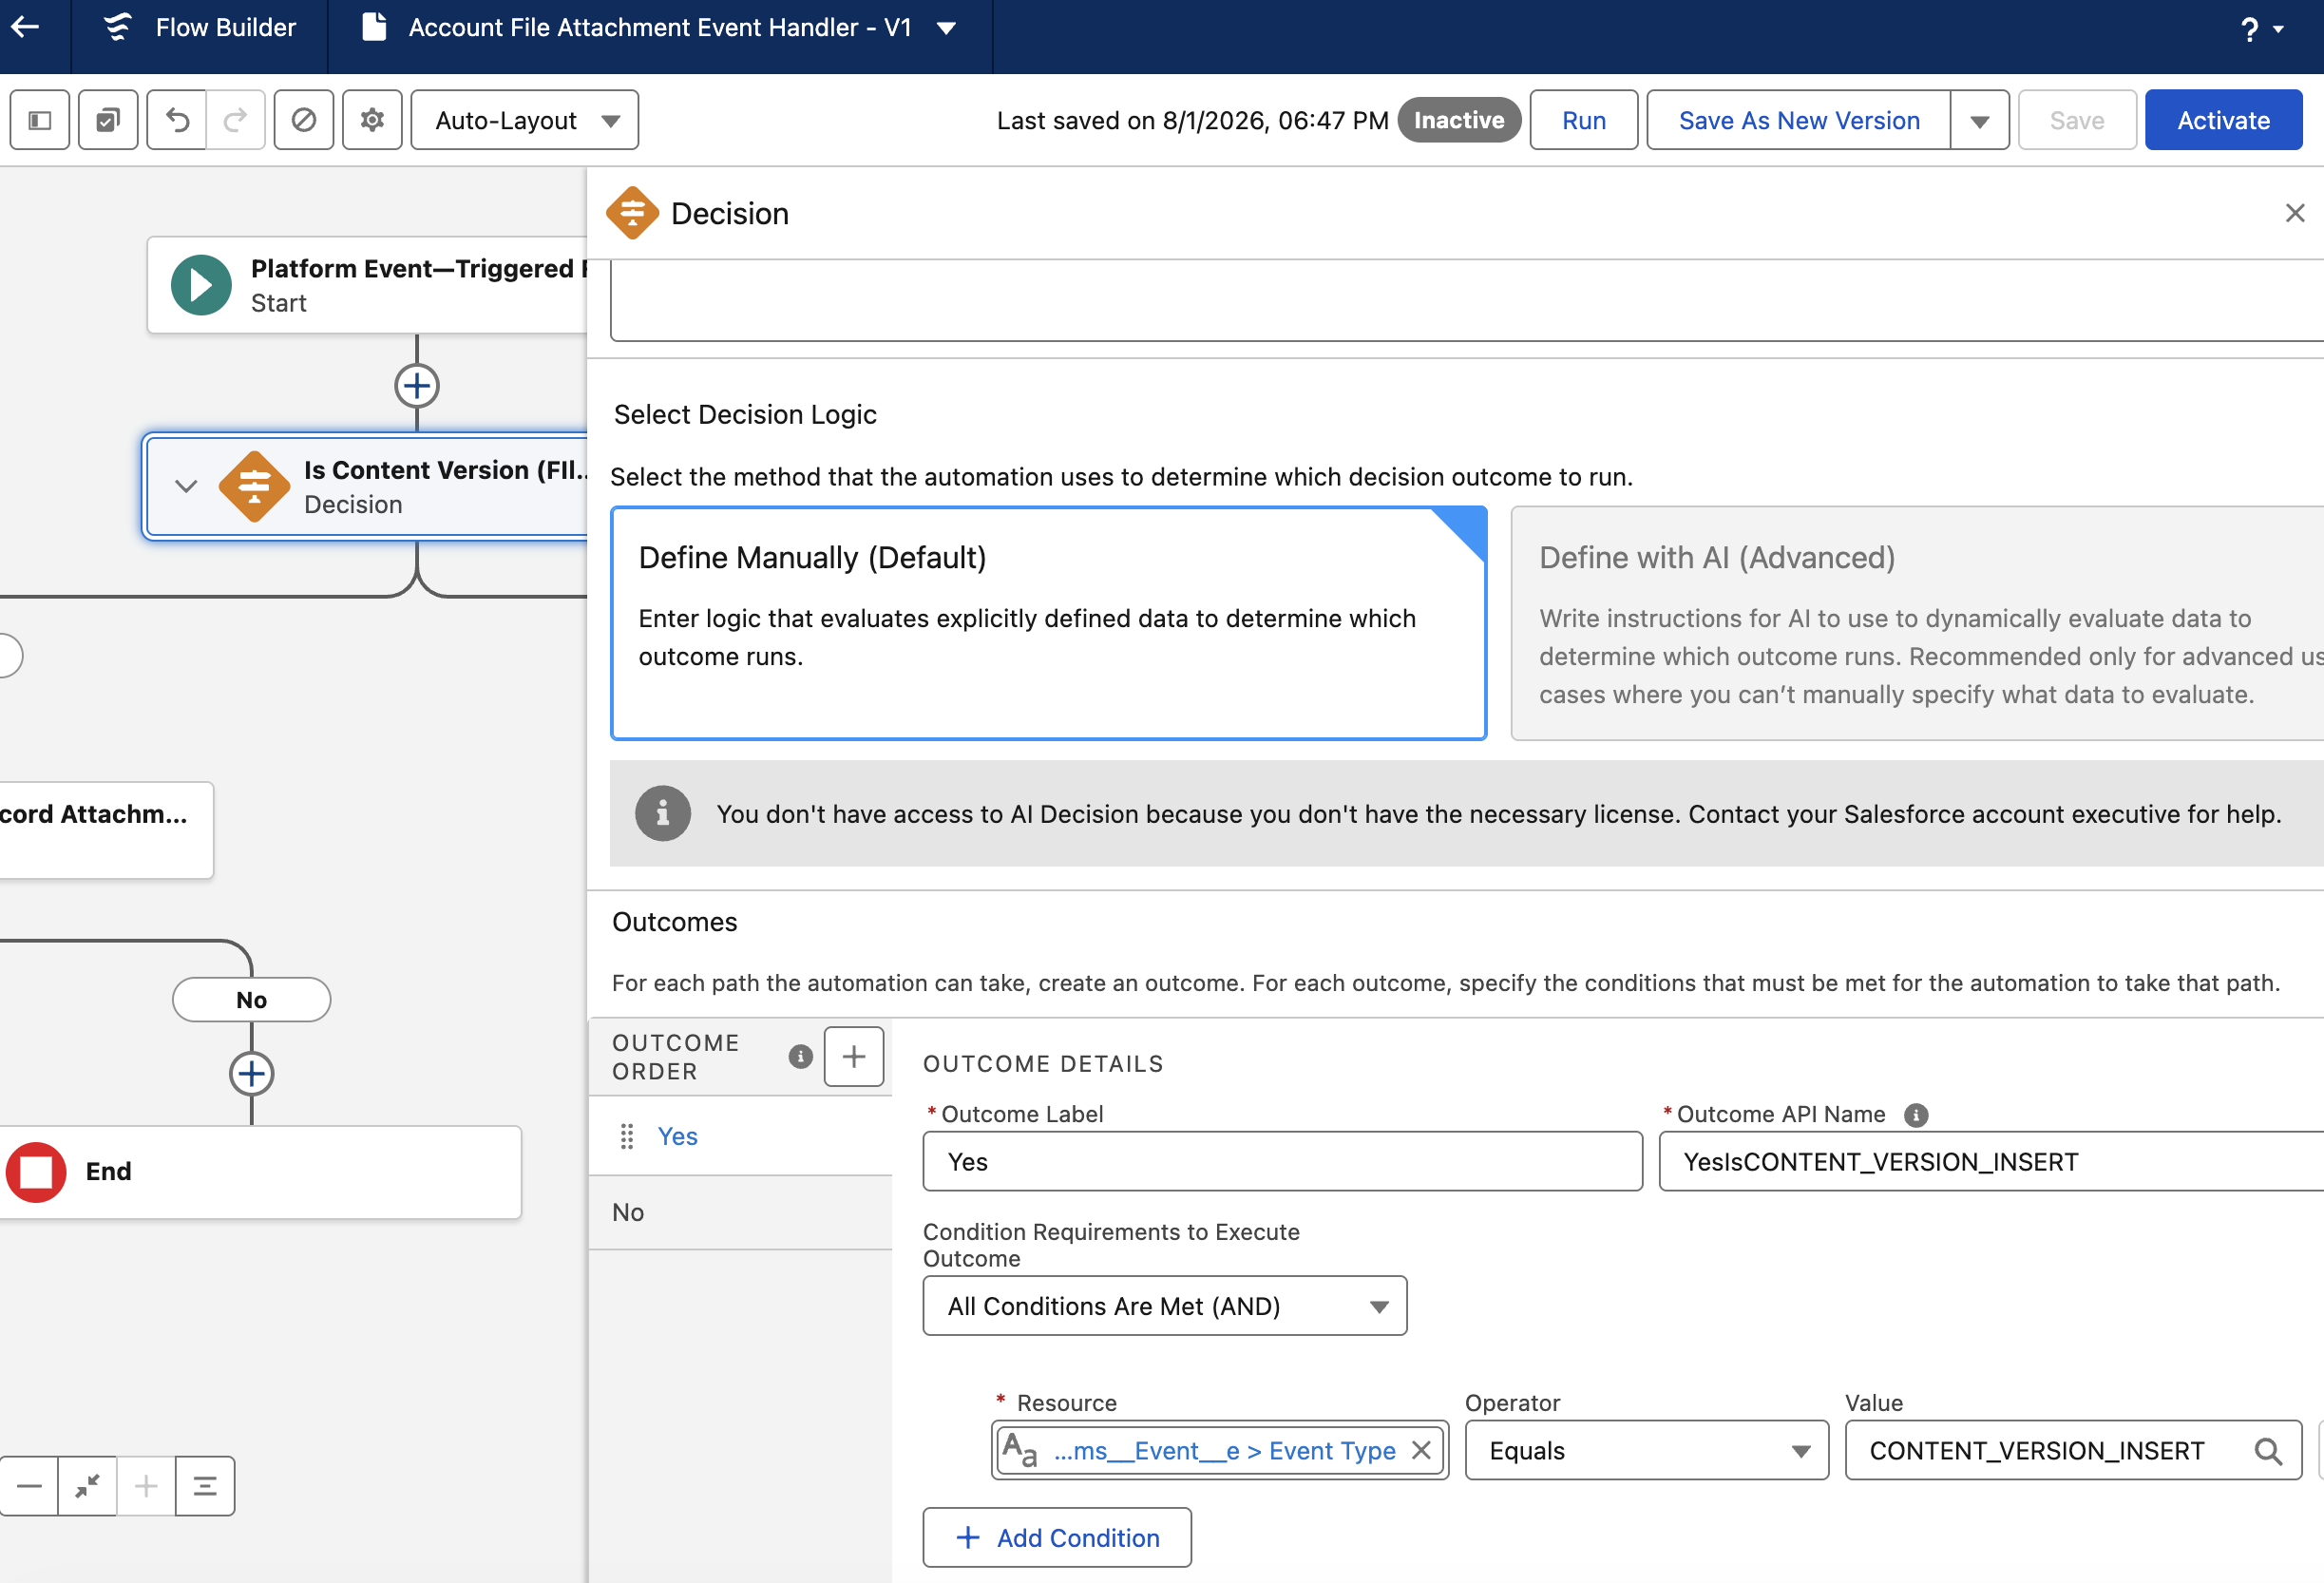Click the value search magnifier icon

point(2268,1450)
